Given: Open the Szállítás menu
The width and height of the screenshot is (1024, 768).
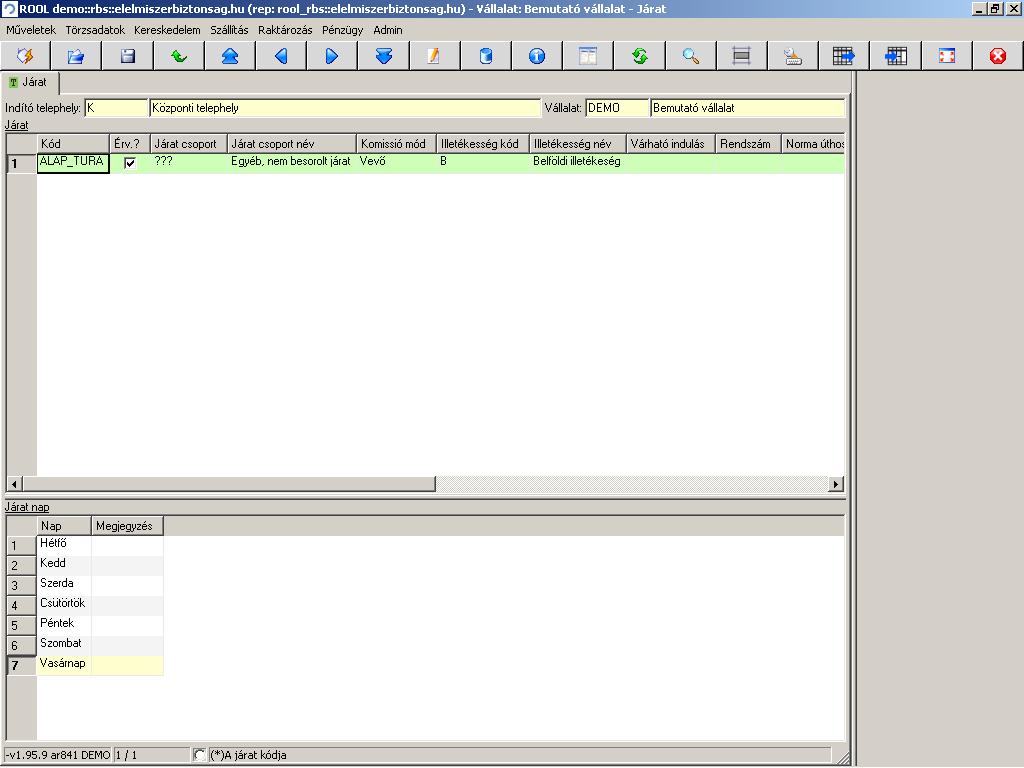Looking at the screenshot, I should pyautogui.click(x=229, y=30).
